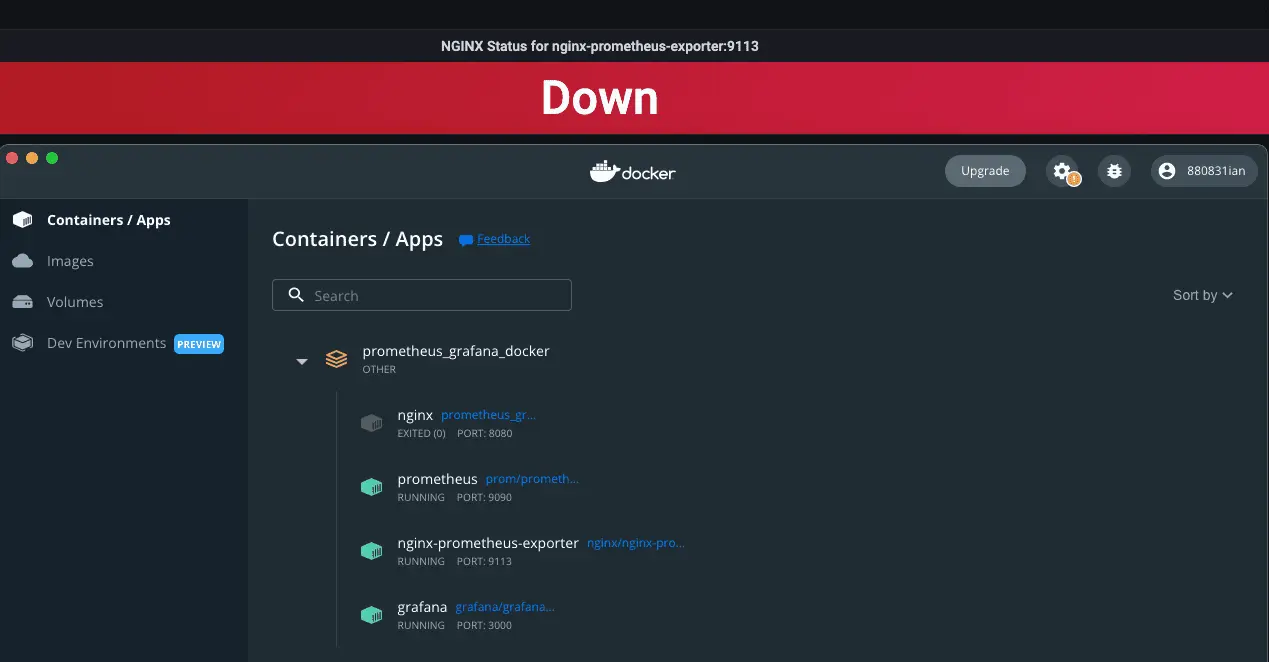The height and width of the screenshot is (662, 1269).
Task: Select the nginx-prometheus-exporter entry
Action: pyautogui.click(x=488, y=542)
